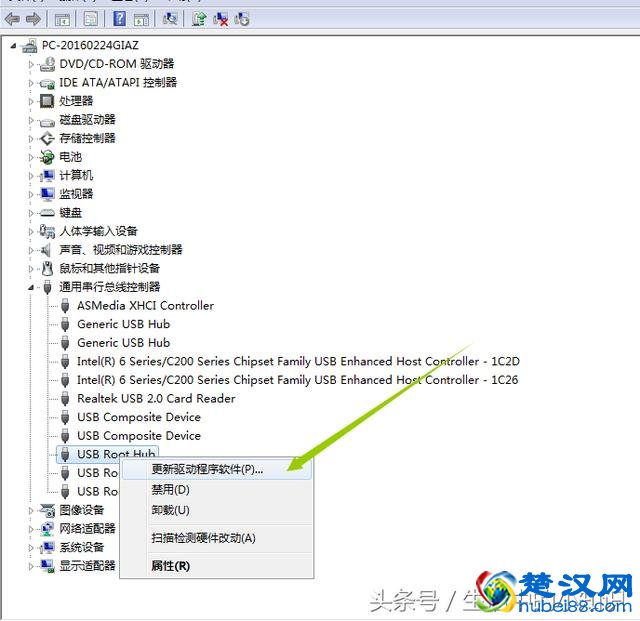
Task: Select the 图像设备 label
Action: 82,510
